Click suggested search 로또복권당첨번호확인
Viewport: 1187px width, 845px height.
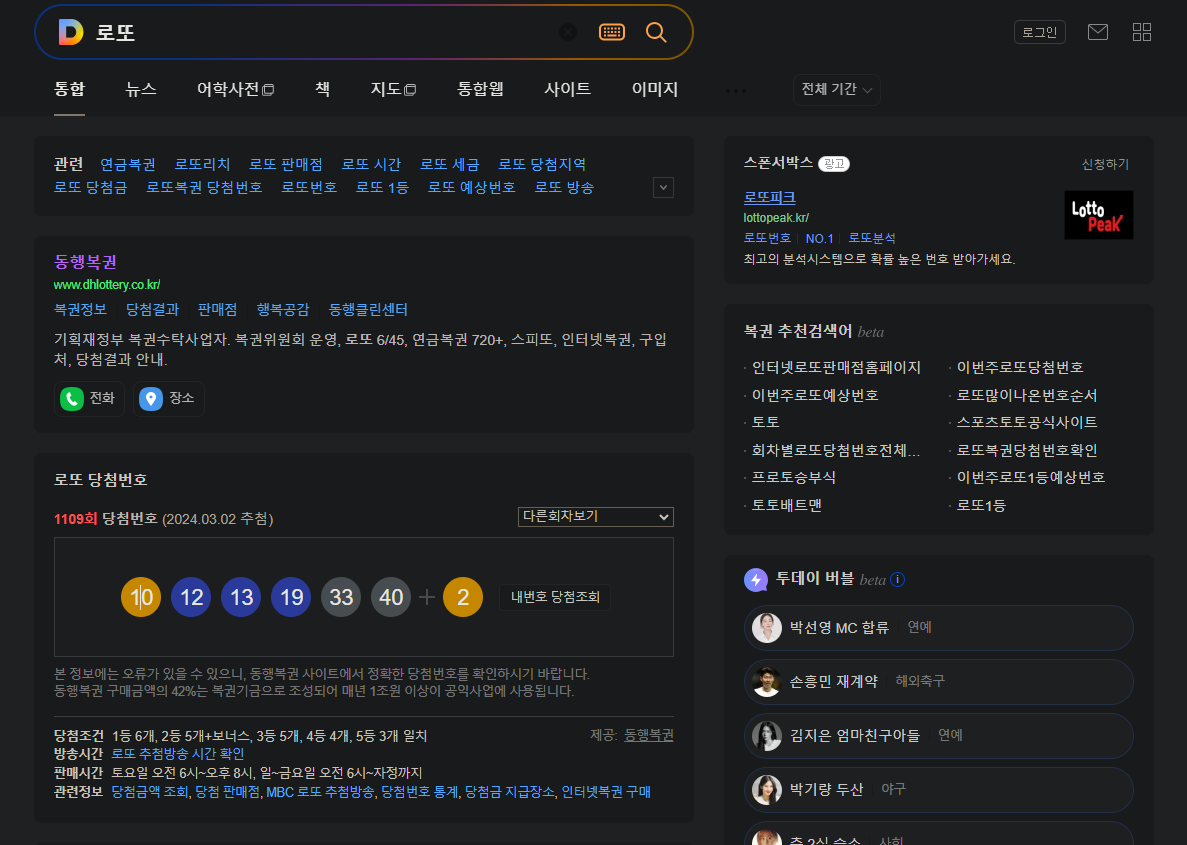[1027, 451]
